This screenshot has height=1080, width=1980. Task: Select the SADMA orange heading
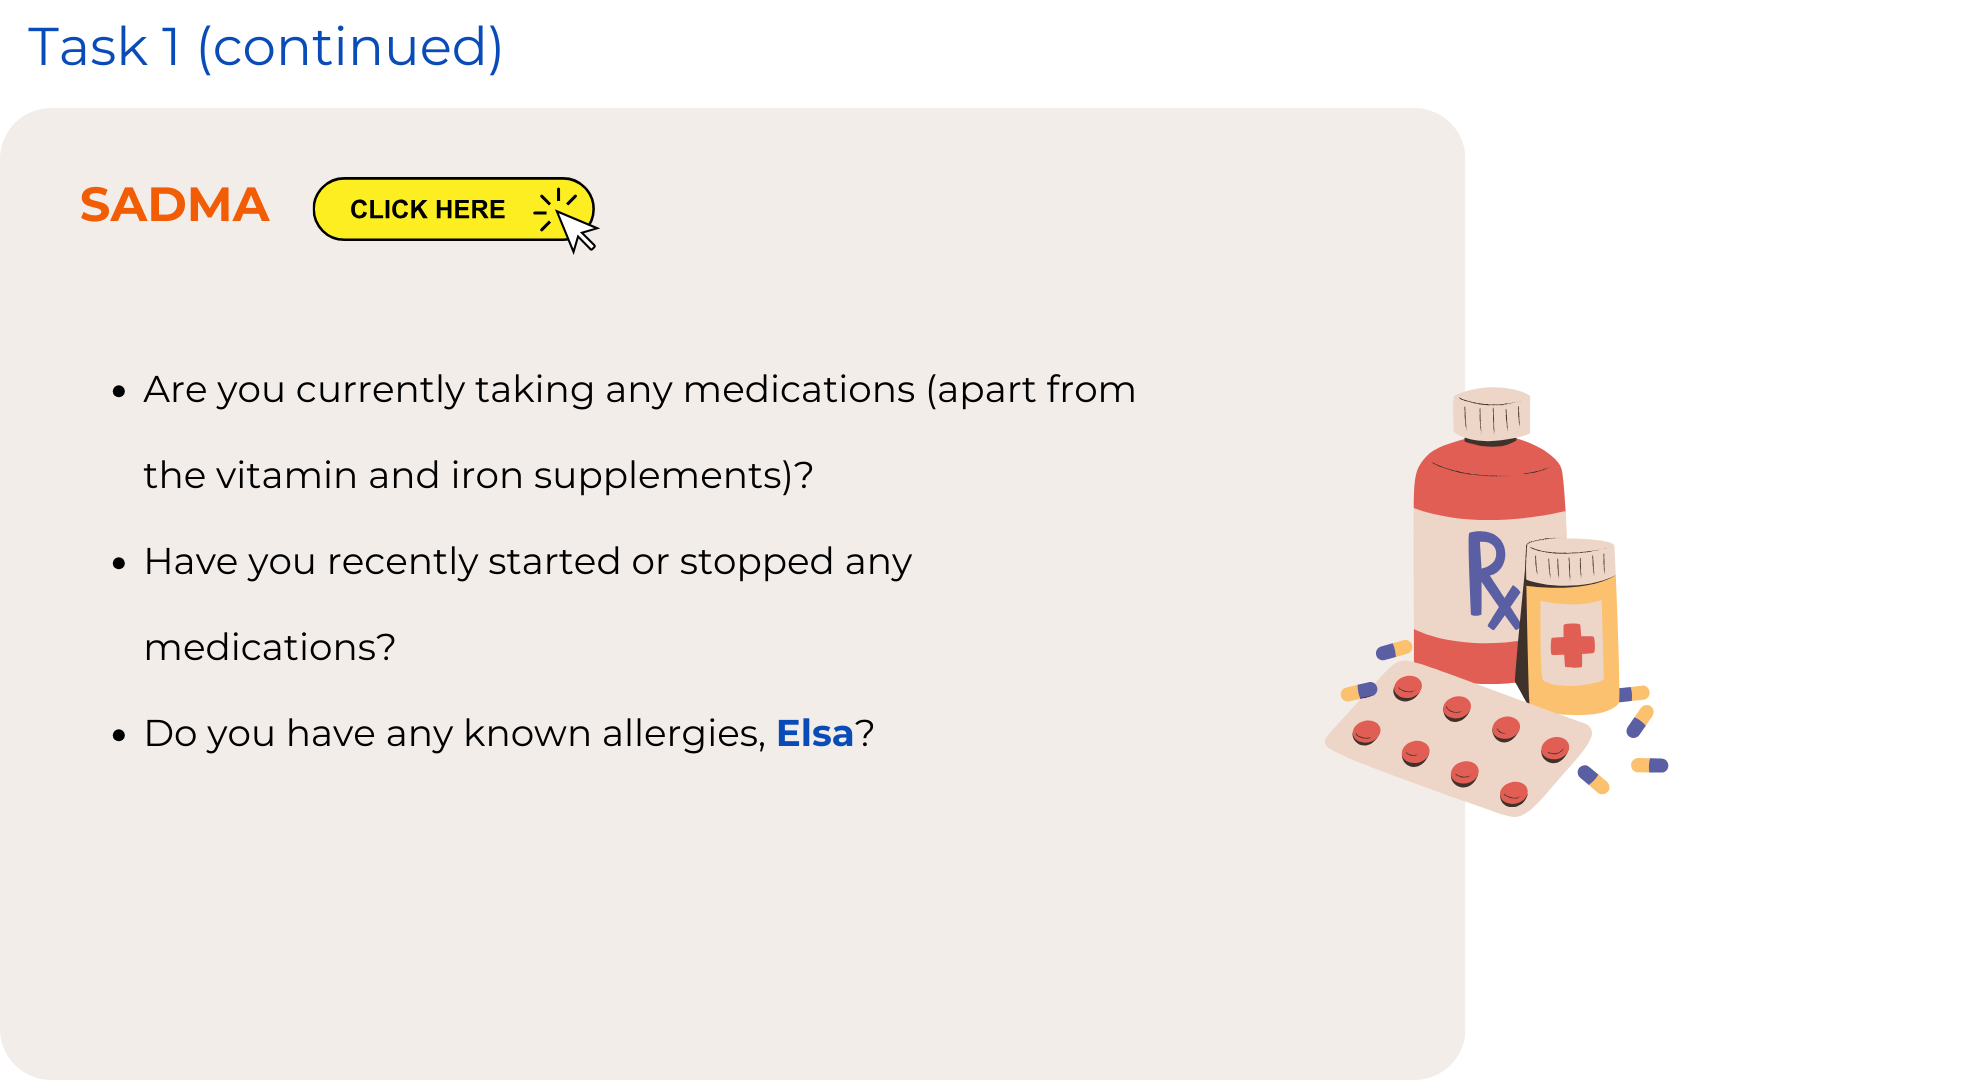click(x=175, y=205)
